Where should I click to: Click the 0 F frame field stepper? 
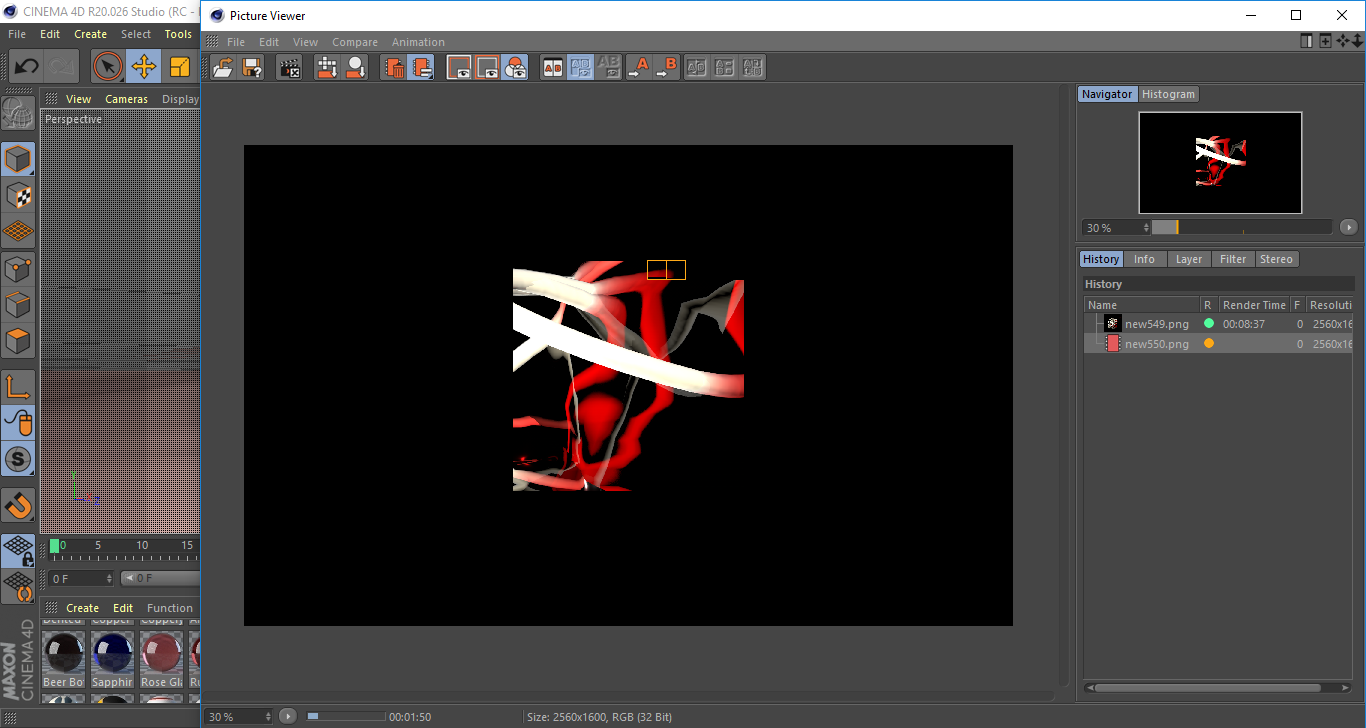click(109, 579)
